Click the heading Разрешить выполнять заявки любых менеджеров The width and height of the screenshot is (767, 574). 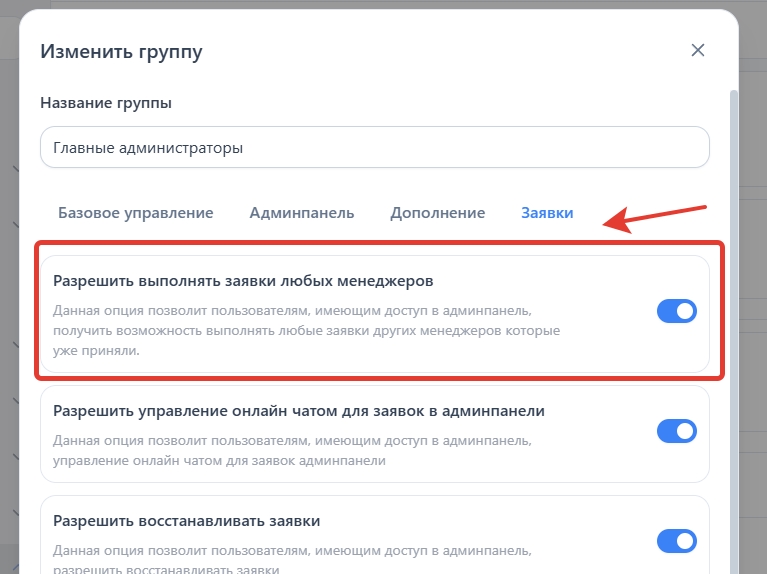tap(242, 280)
